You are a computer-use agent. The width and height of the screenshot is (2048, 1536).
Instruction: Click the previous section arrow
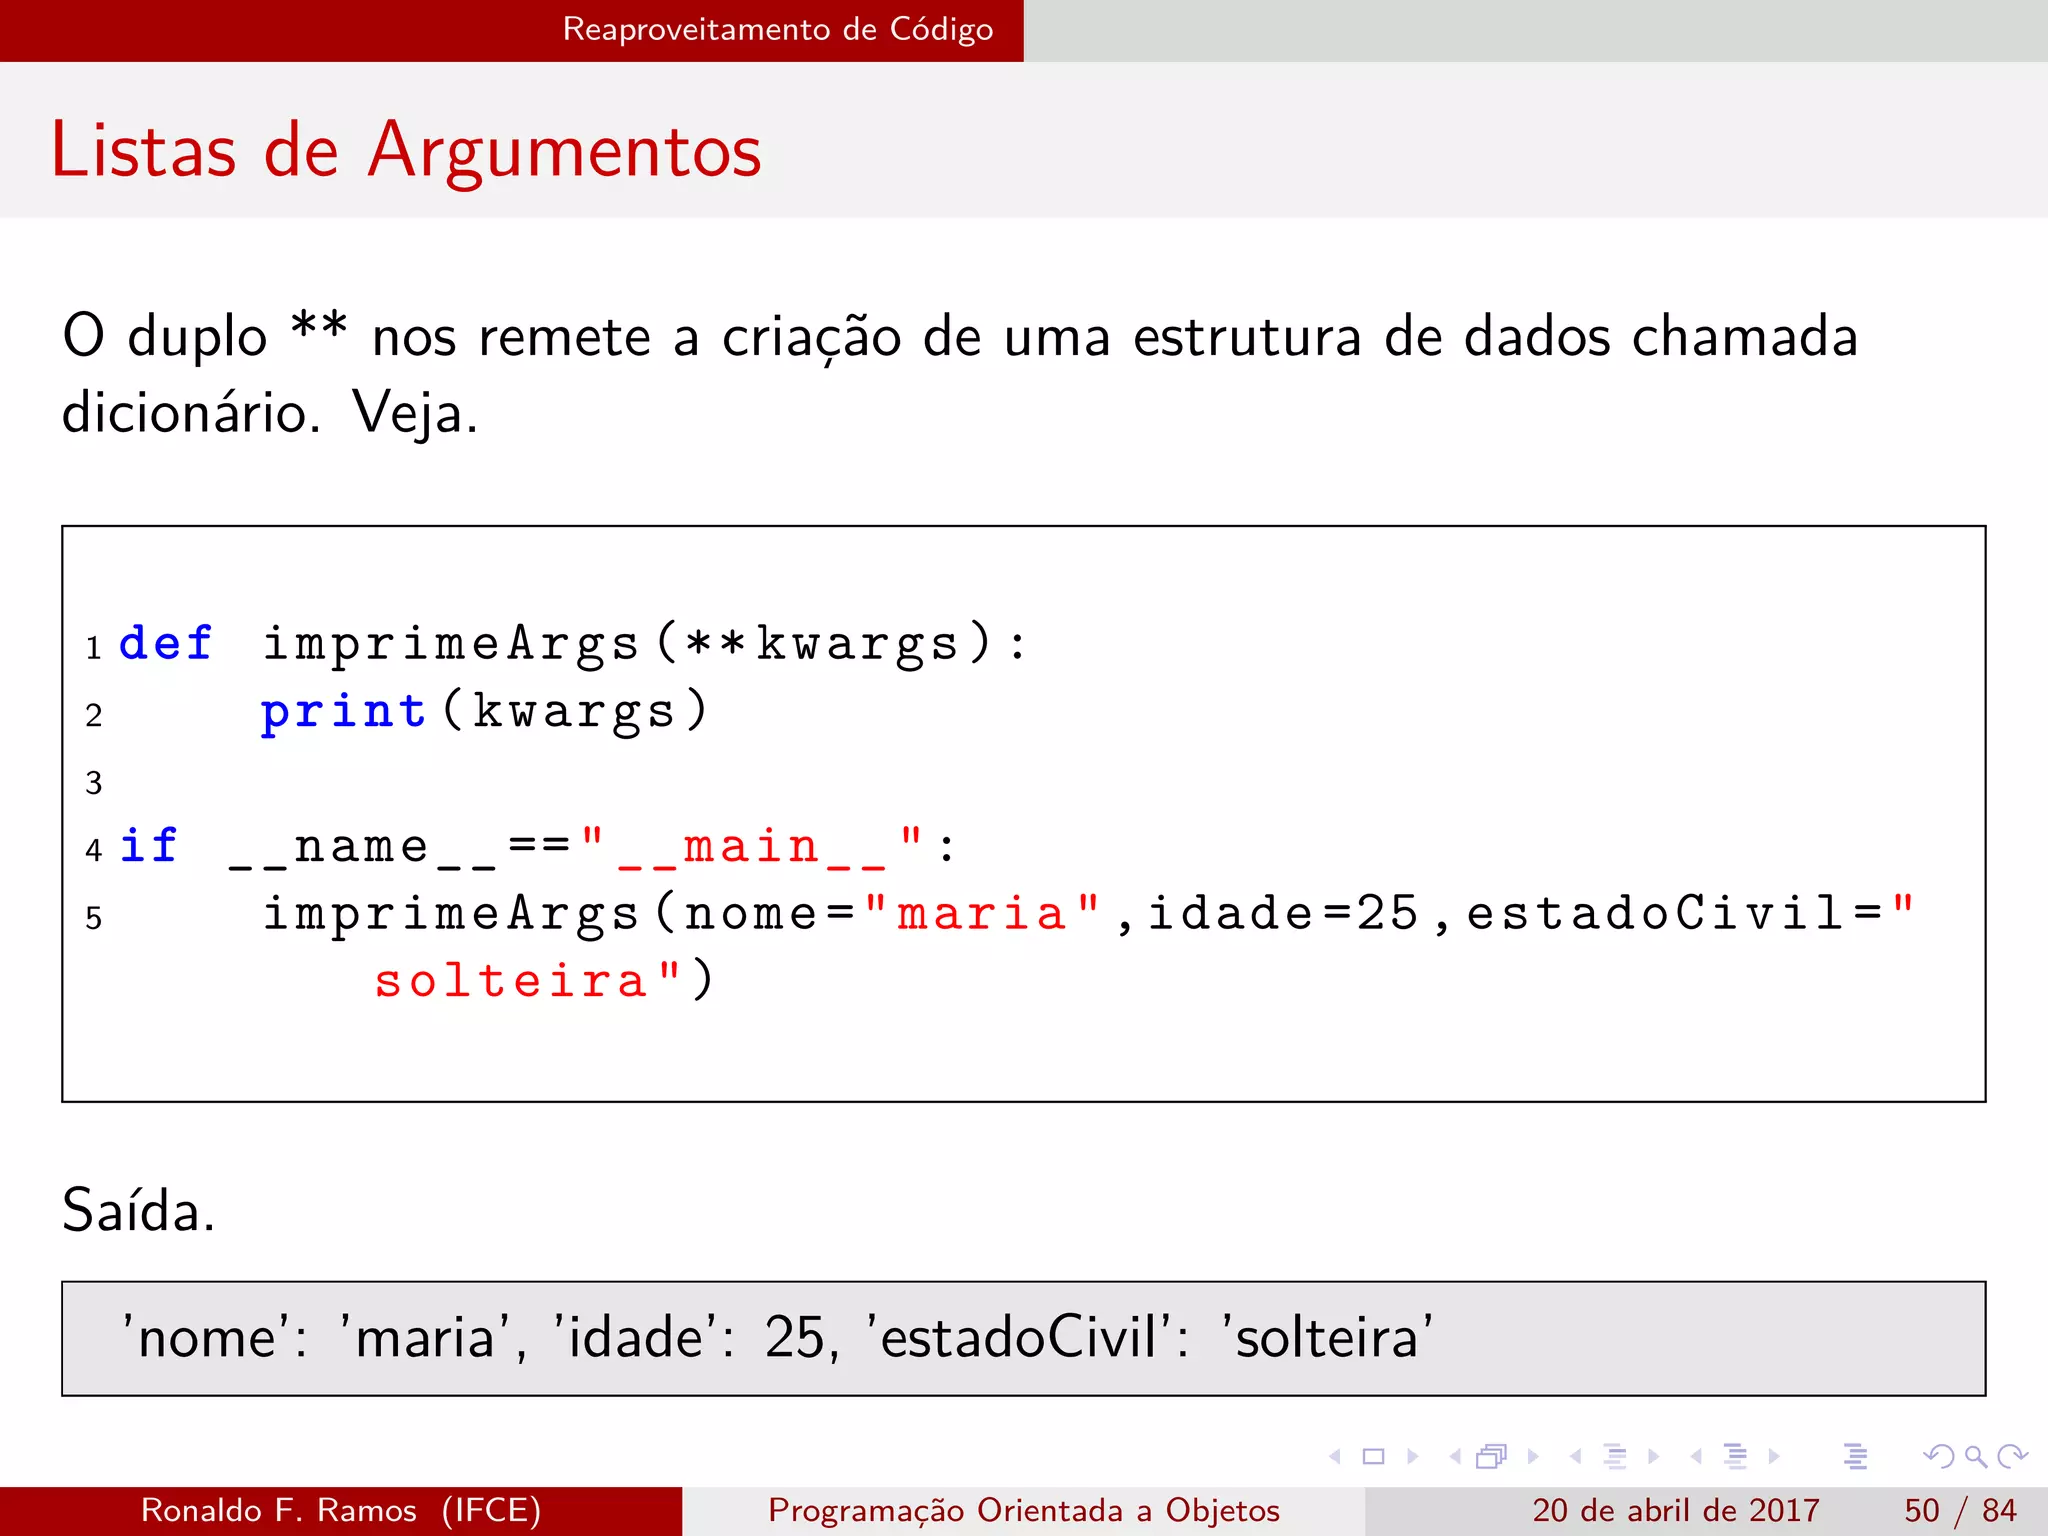1696,1456
